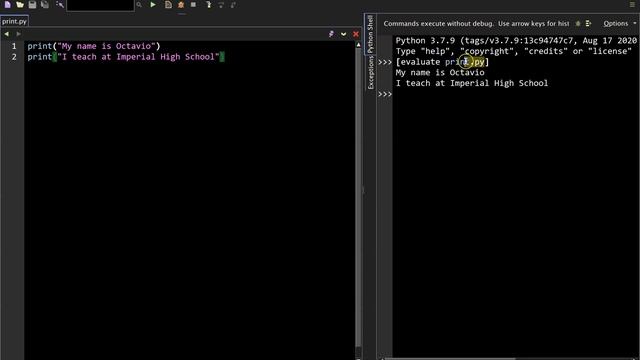The width and height of the screenshot is (640, 360).
Task: Save the current file
Action: pyautogui.click(x=32, y=4)
